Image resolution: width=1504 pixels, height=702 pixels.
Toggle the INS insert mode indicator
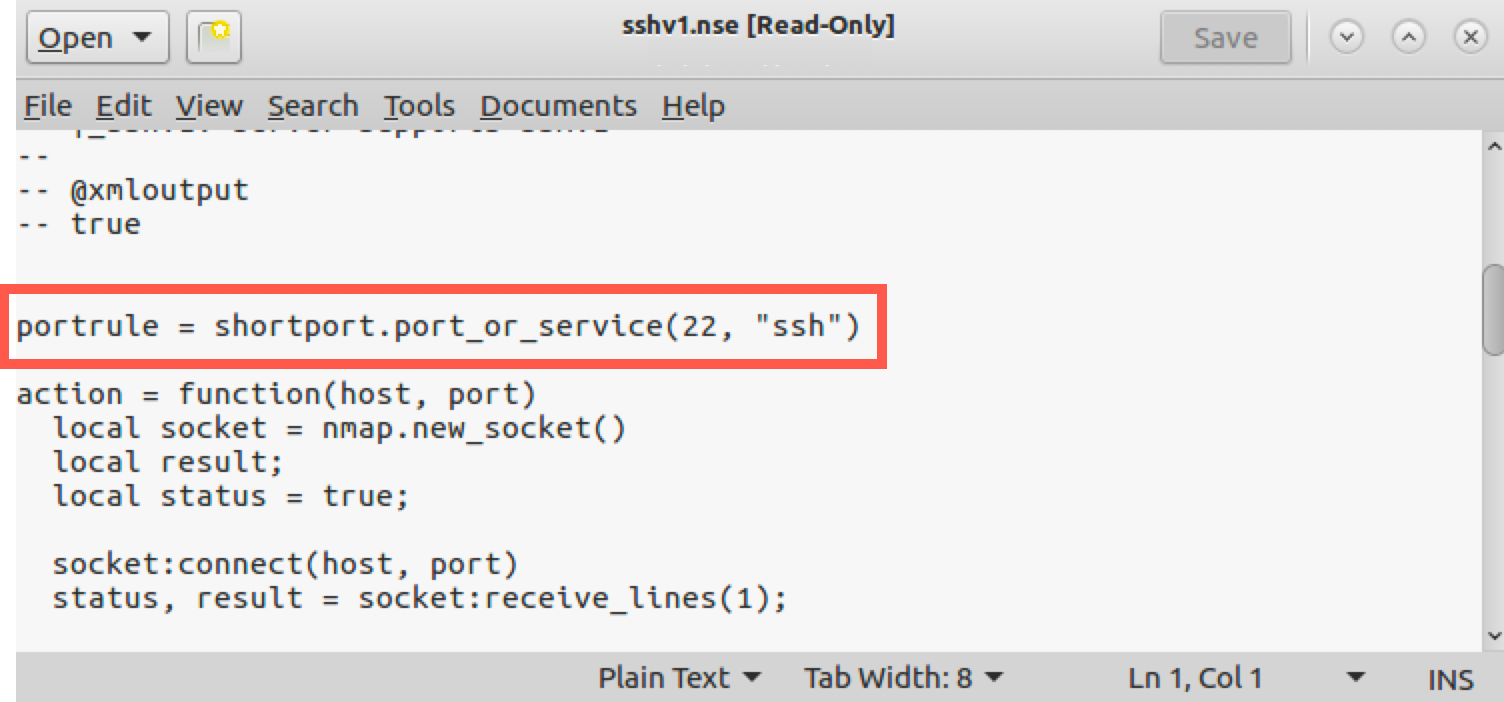[1450, 680]
